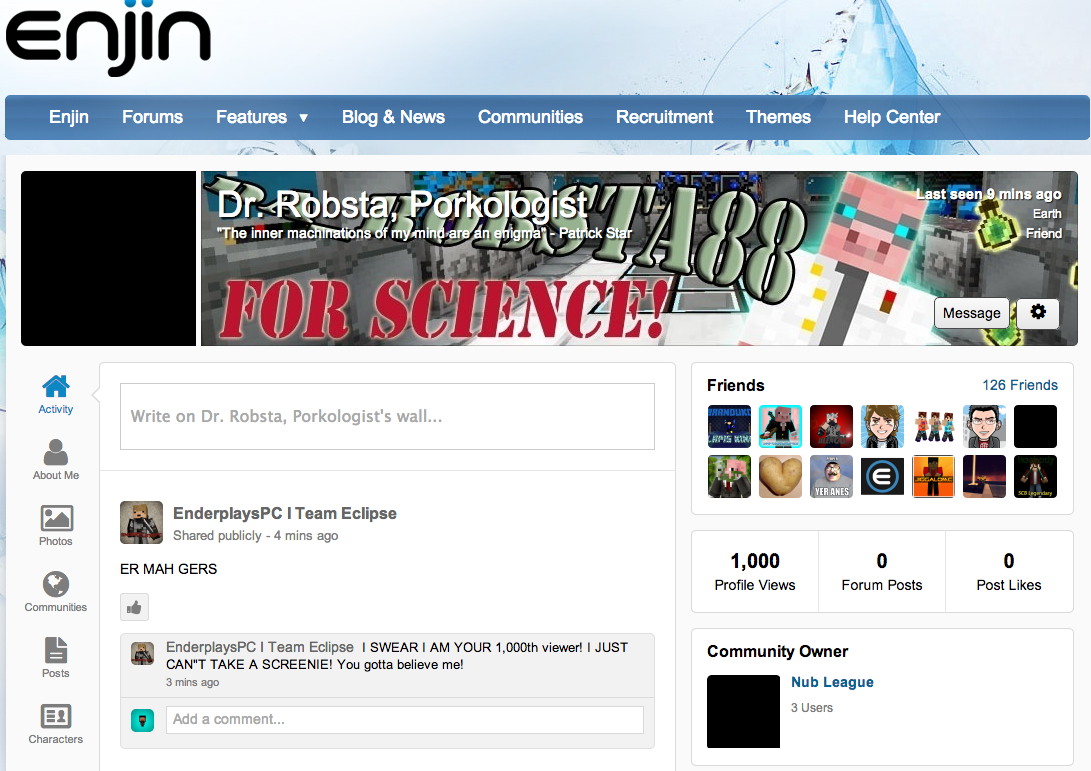Open the Posts document icon
The image size is (1091, 771).
[56, 650]
